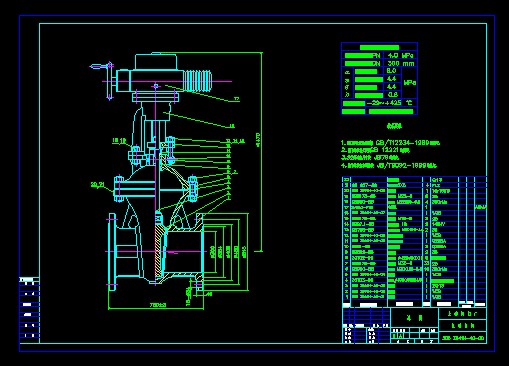Select the tall vertical overall height dimension
Image resolution: width=509 pixels, height=366 pixels.
261,152
